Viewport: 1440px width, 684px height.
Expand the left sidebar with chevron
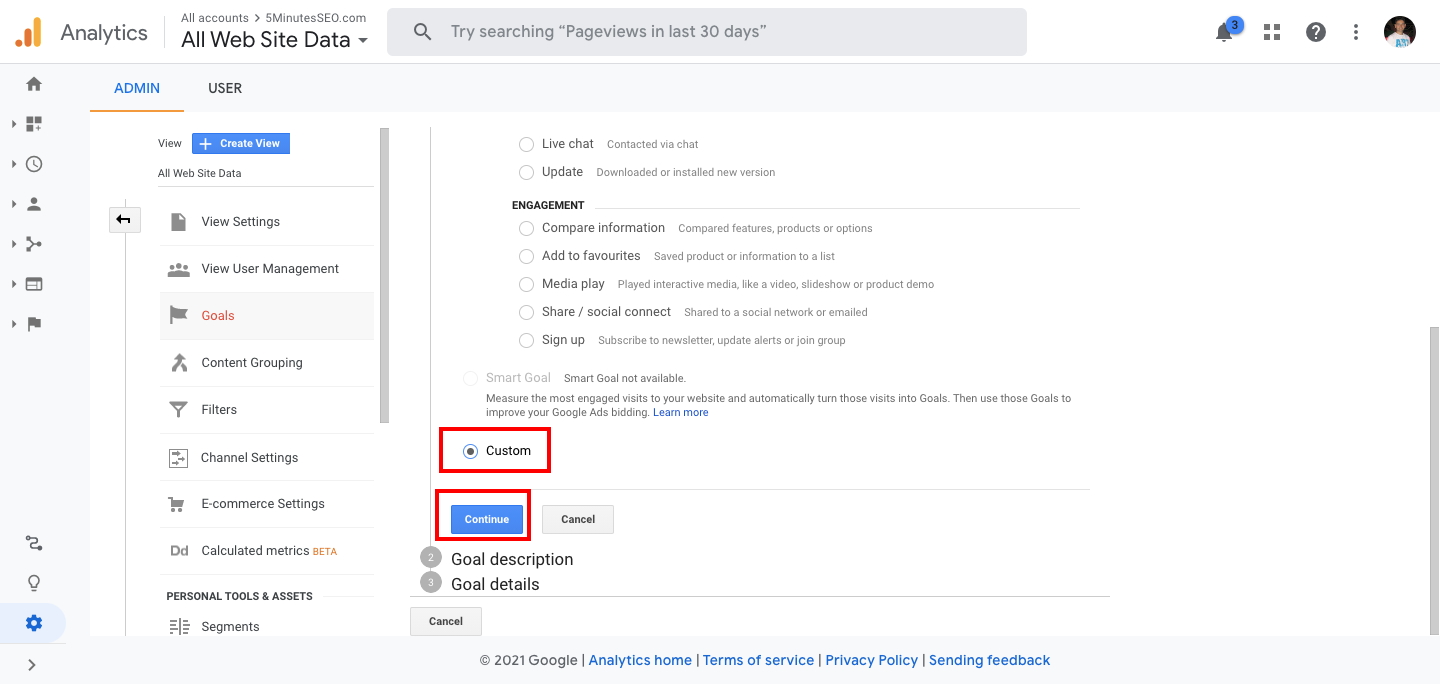[x=32, y=664]
